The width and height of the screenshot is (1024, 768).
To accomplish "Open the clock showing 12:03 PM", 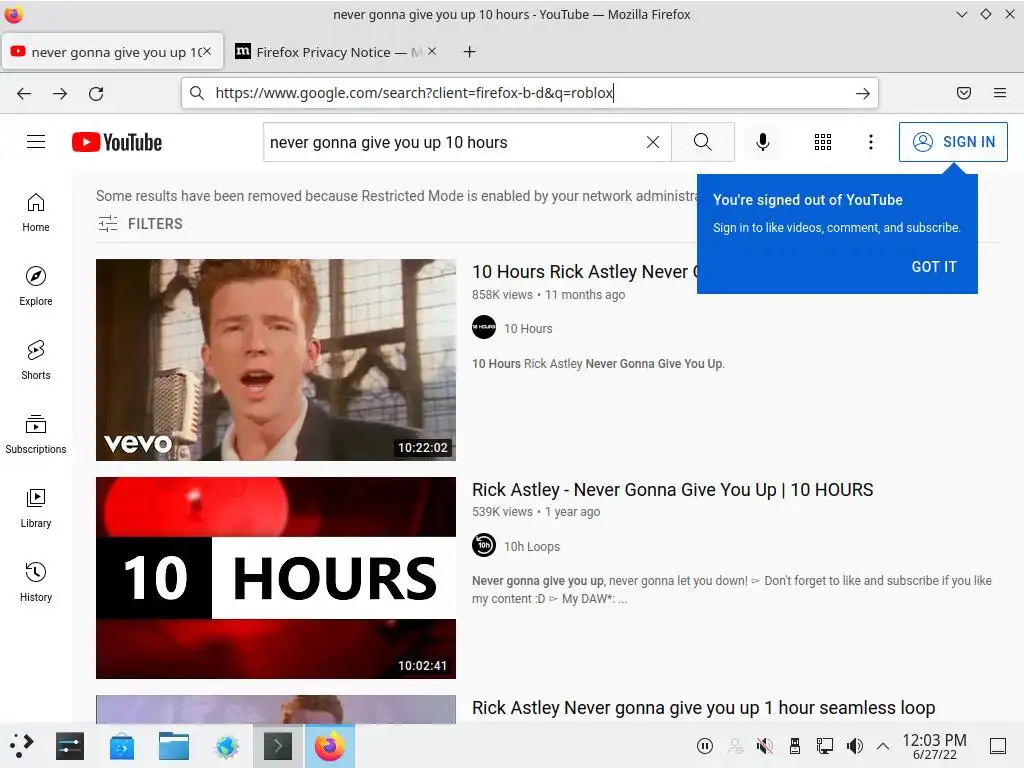I will point(934,746).
